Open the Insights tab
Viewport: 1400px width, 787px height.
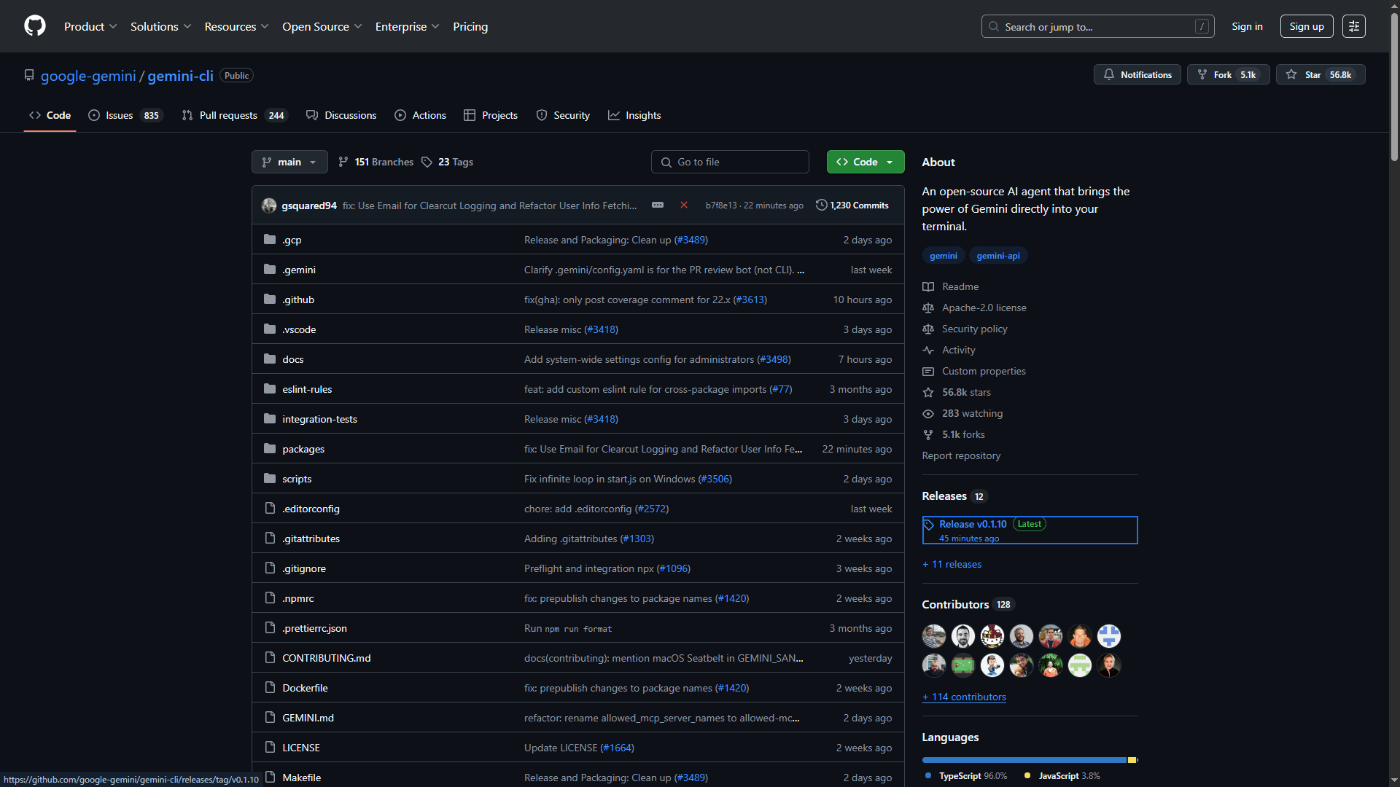634,115
